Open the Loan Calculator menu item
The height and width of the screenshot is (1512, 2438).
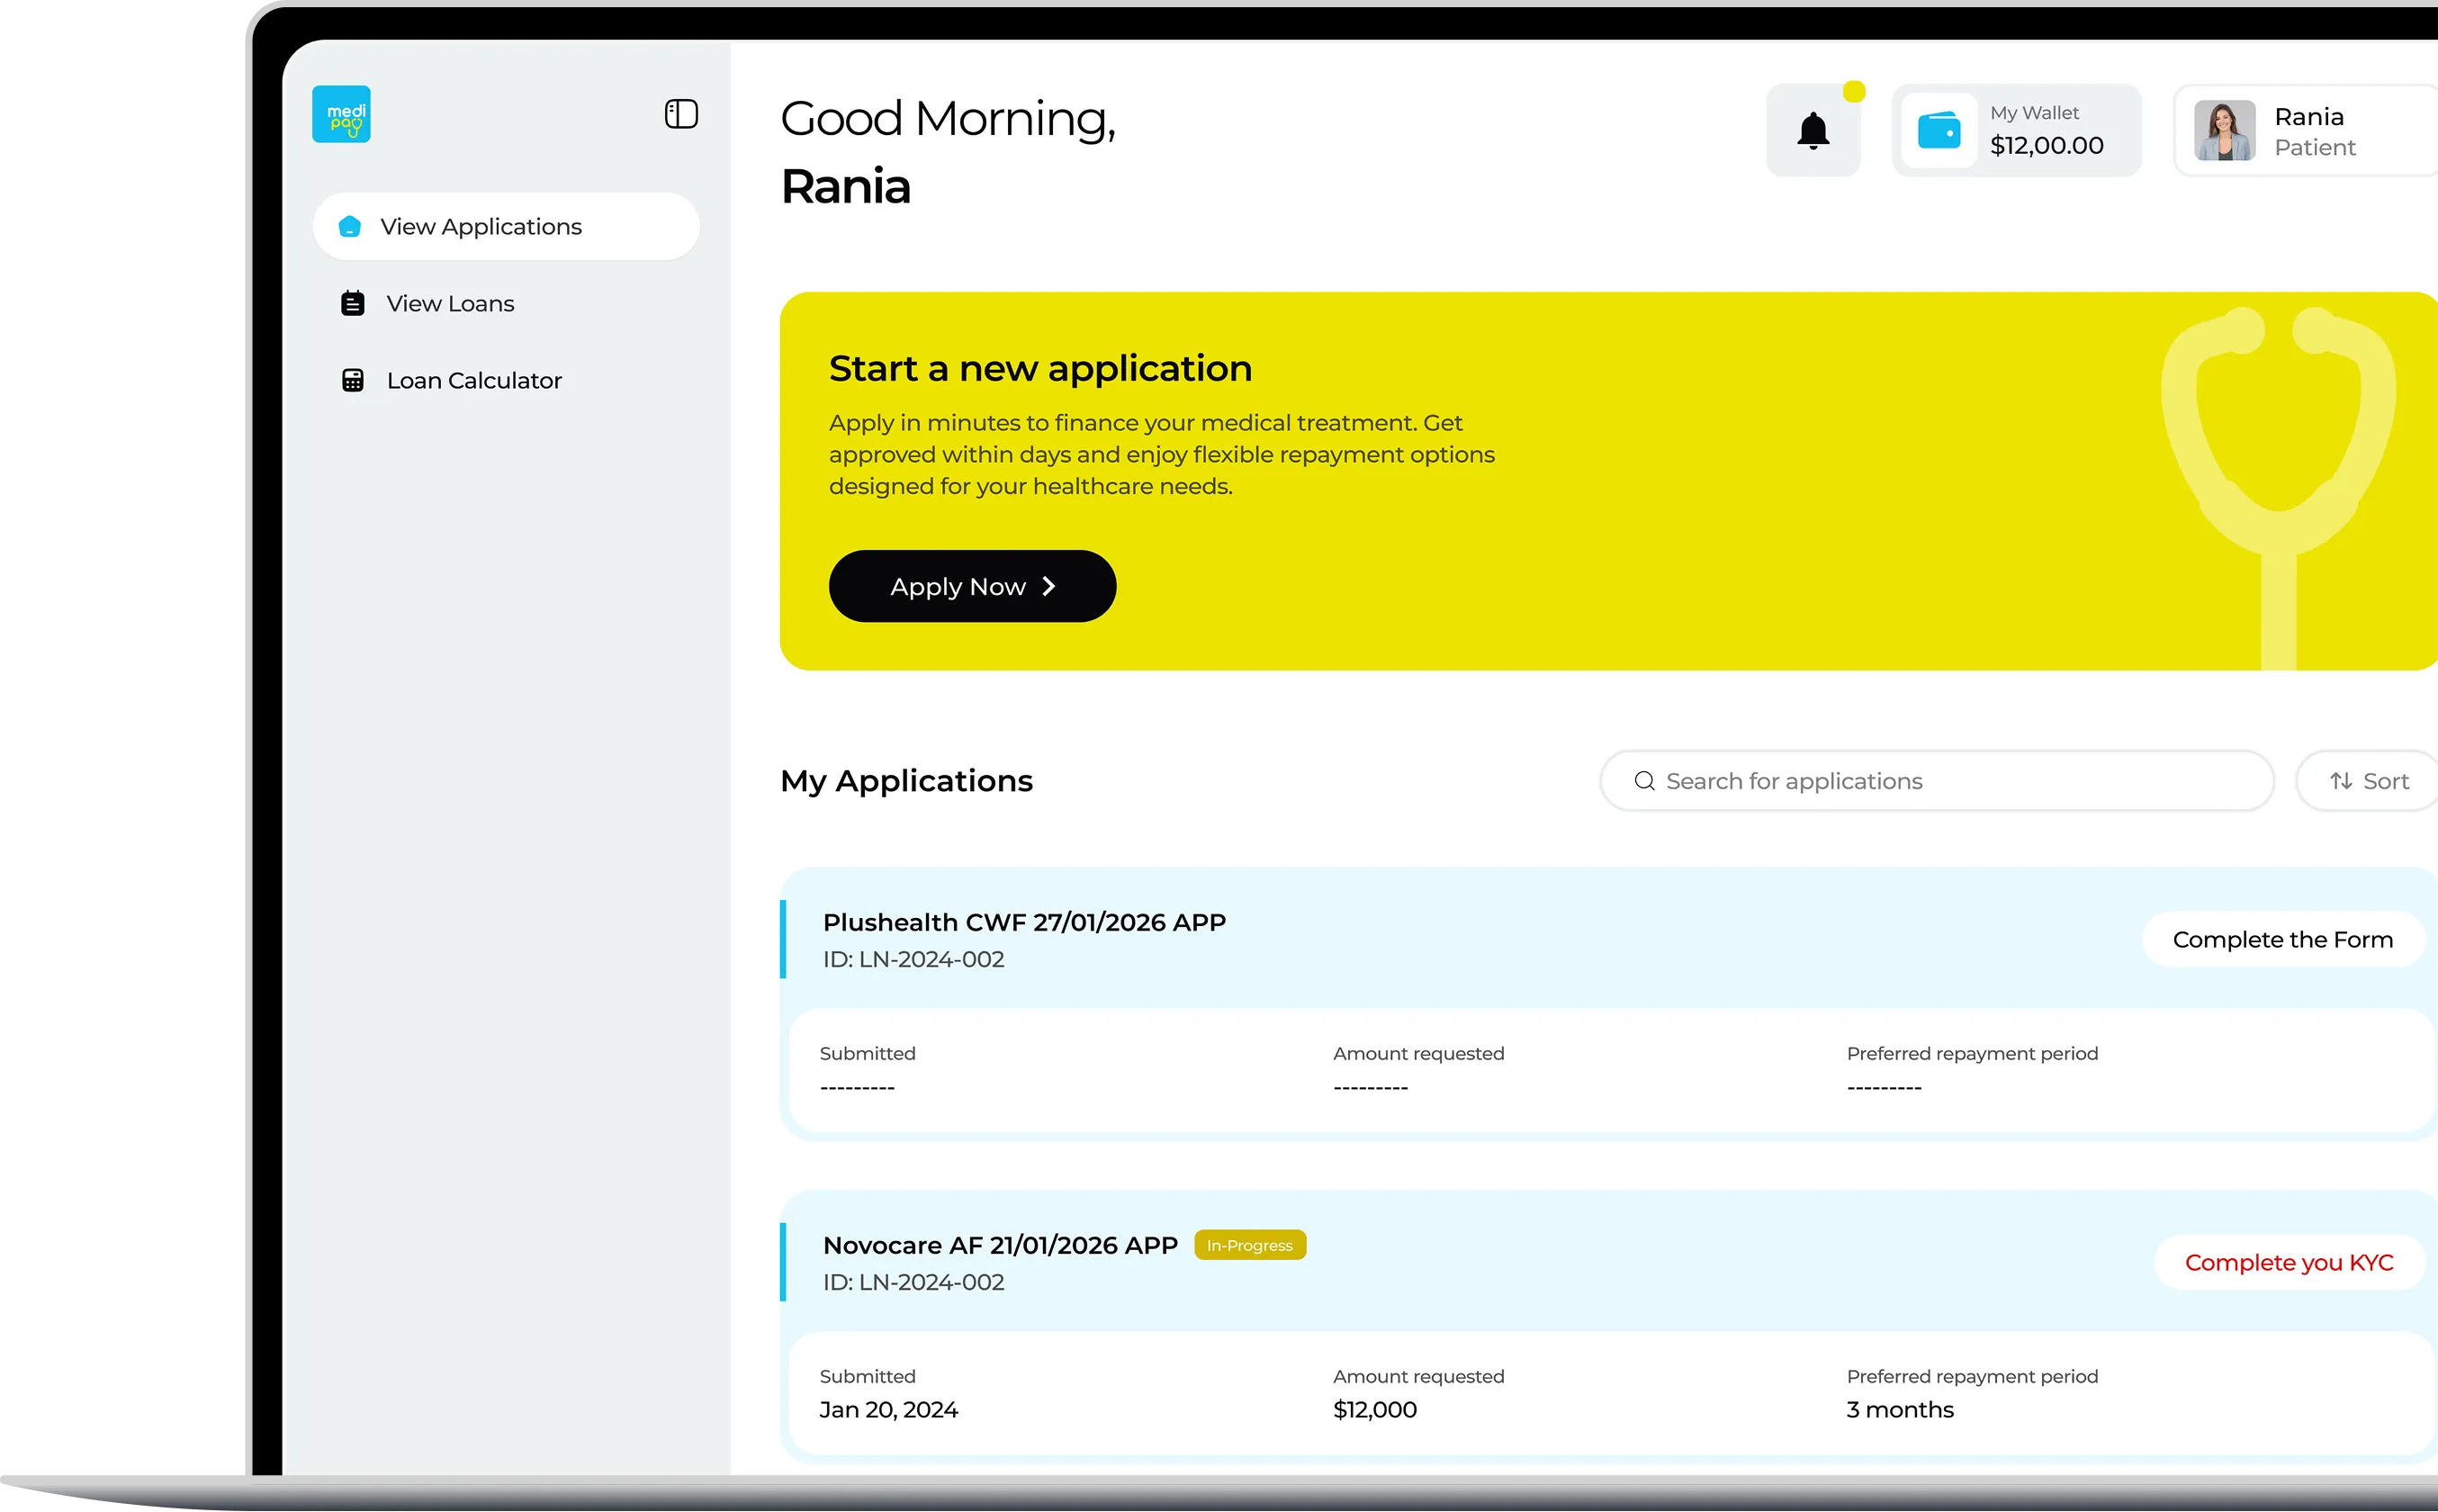(x=474, y=380)
